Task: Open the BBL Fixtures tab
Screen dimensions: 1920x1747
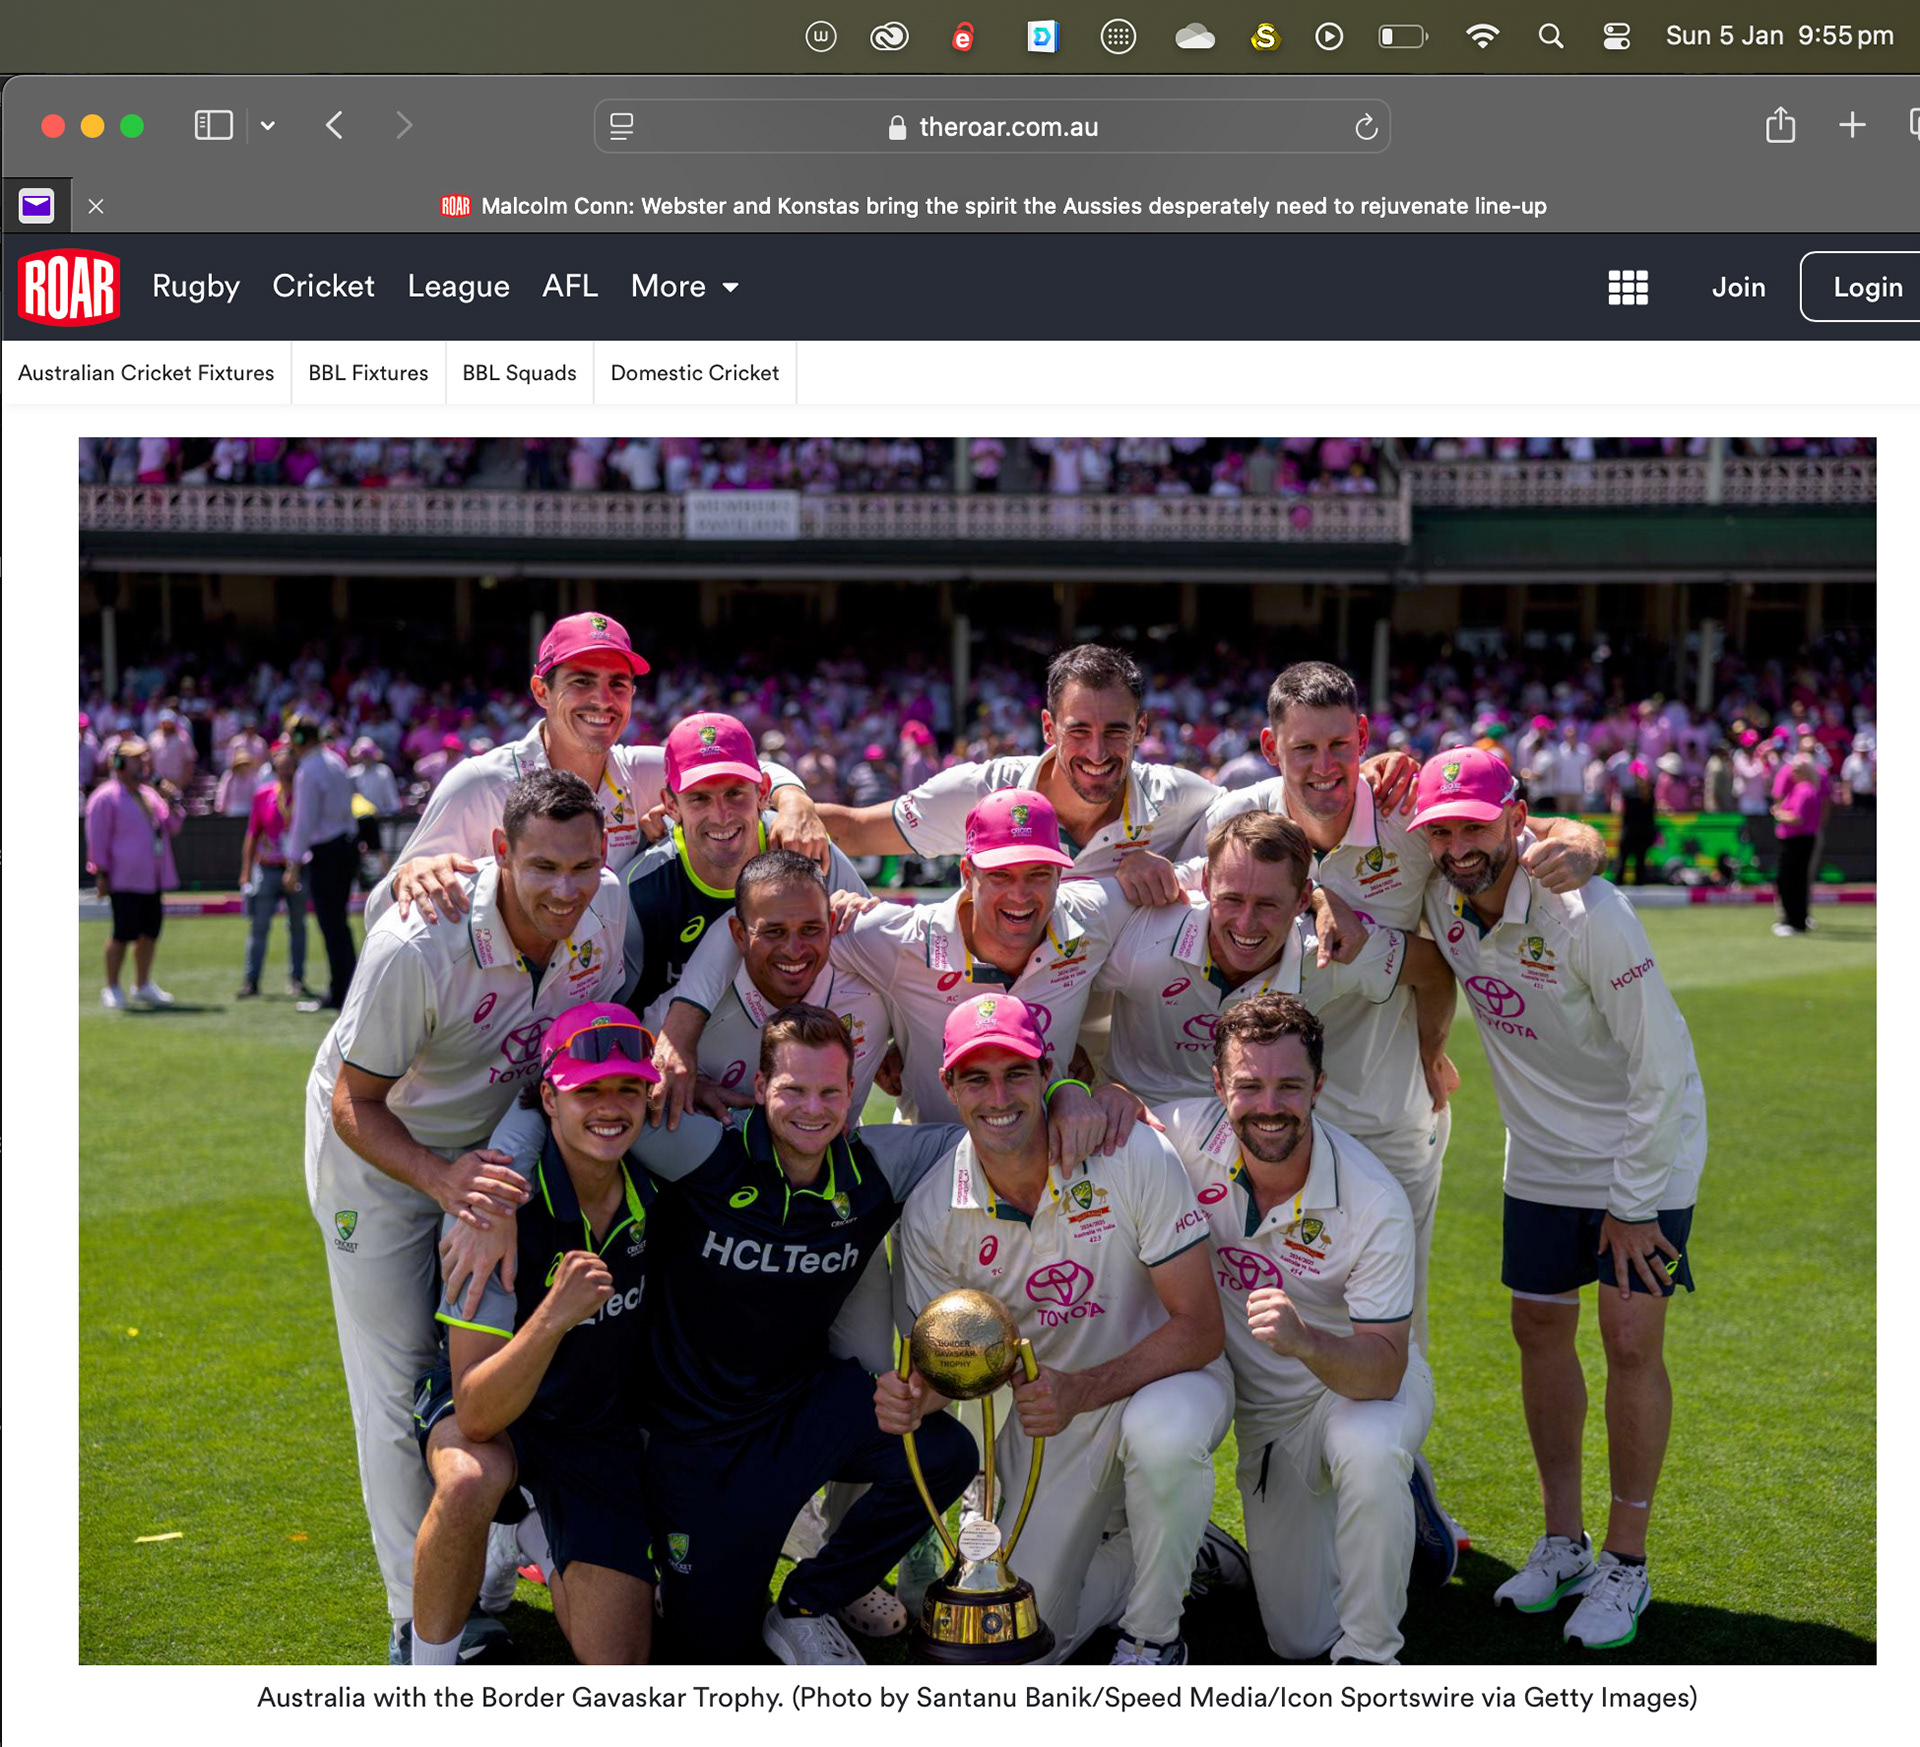Action: pyautogui.click(x=368, y=373)
